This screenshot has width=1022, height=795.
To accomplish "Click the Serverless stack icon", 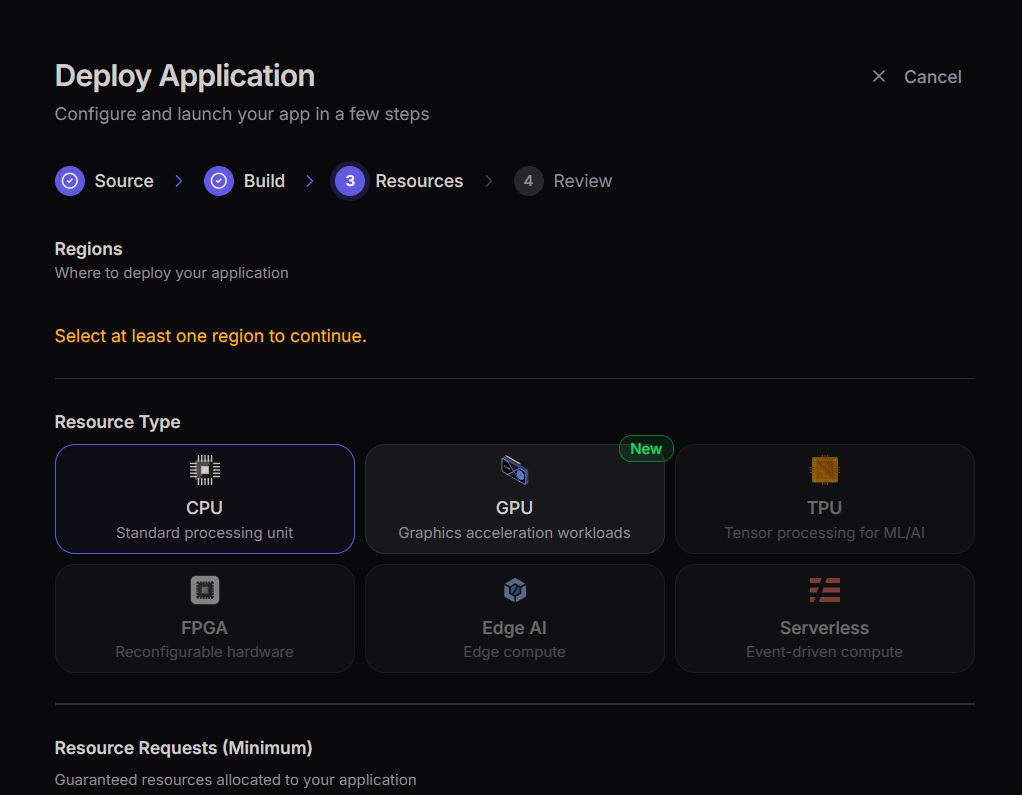I will [824, 589].
